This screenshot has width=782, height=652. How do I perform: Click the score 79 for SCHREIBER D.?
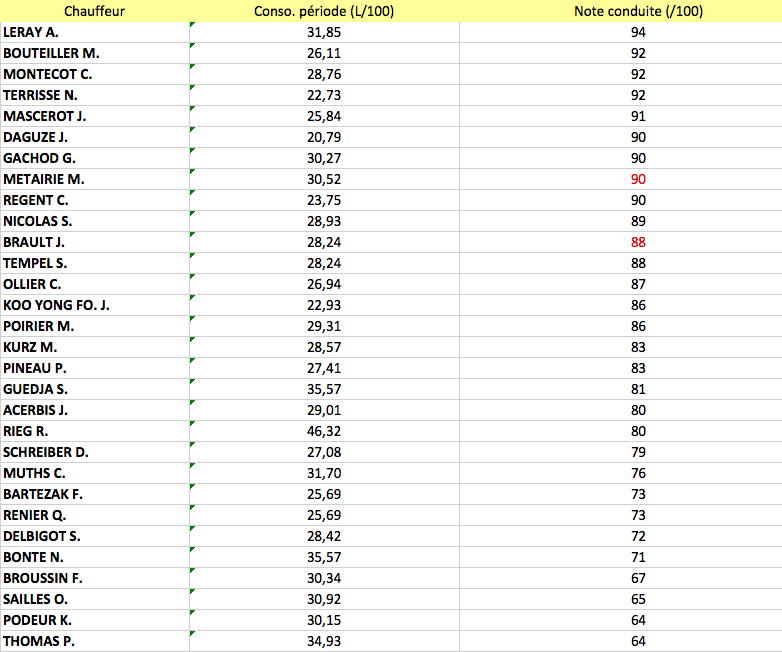pyautogui.click(x=638, y=452)
